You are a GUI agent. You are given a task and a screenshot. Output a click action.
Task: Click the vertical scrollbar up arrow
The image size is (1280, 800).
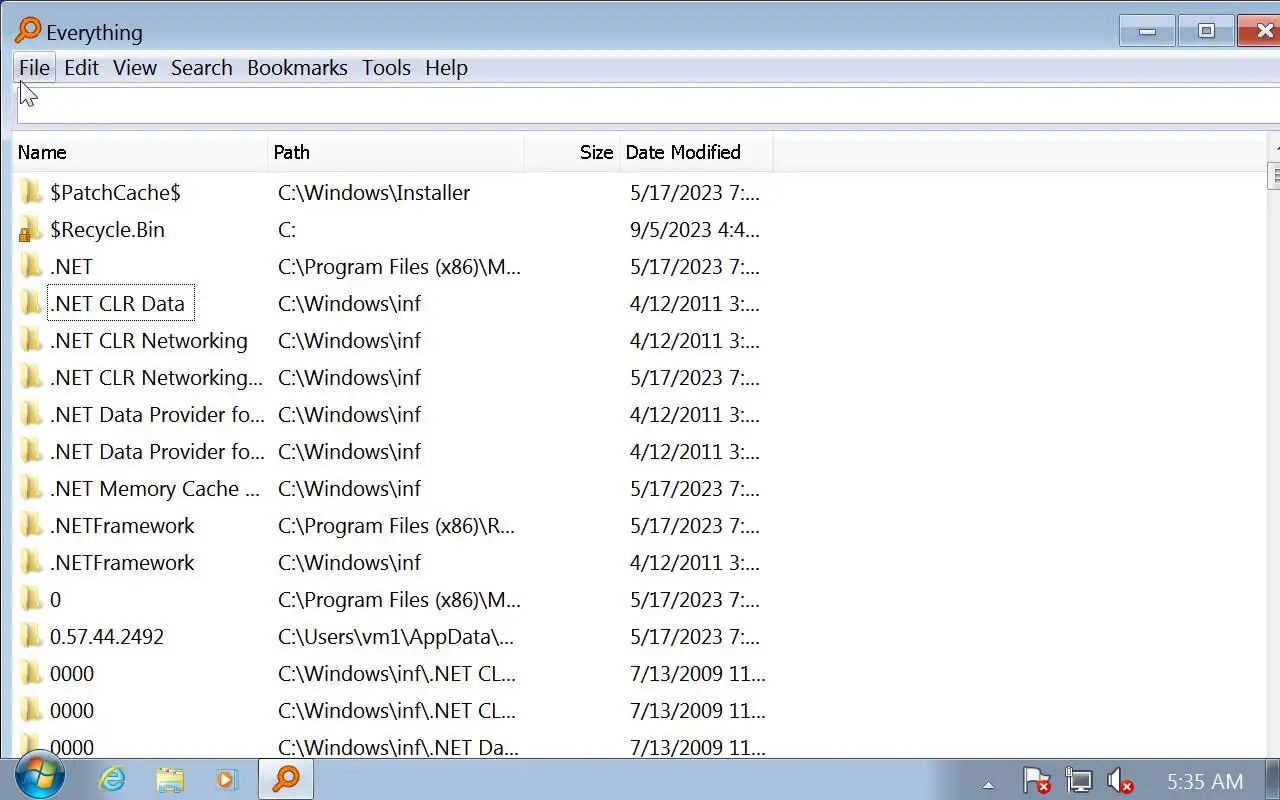coord(1274,150)
